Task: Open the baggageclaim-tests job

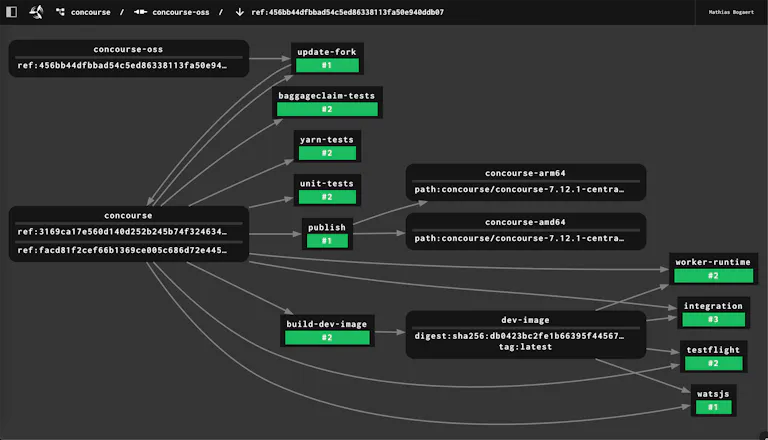Action: (327, 96)
